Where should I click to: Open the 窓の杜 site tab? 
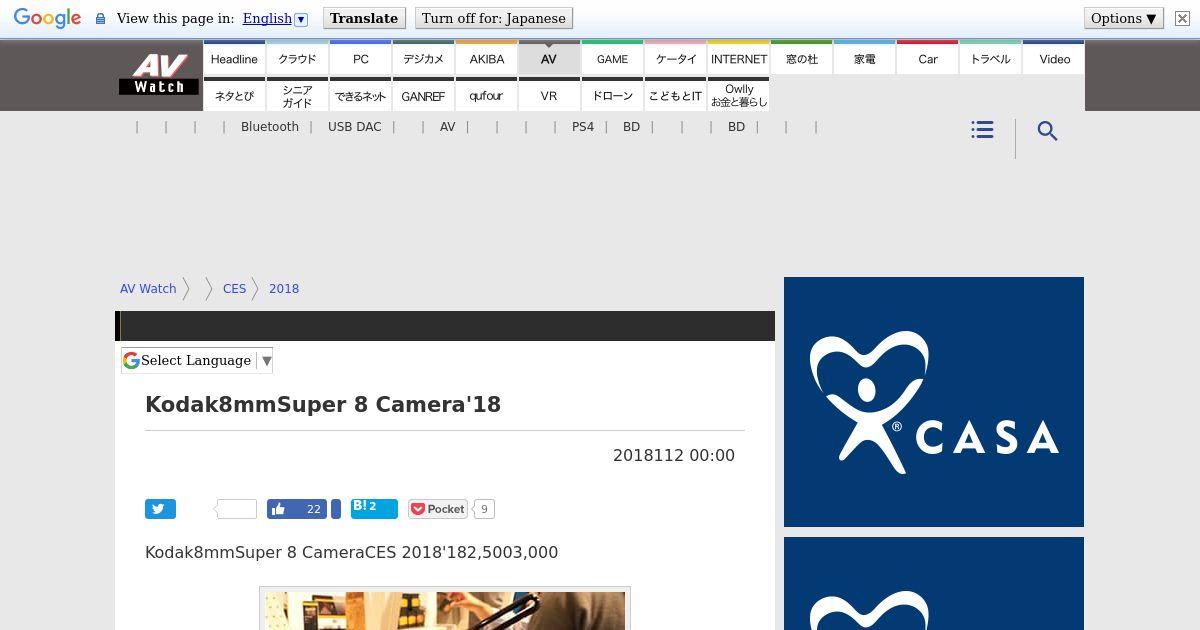click(x=802, y=59)
